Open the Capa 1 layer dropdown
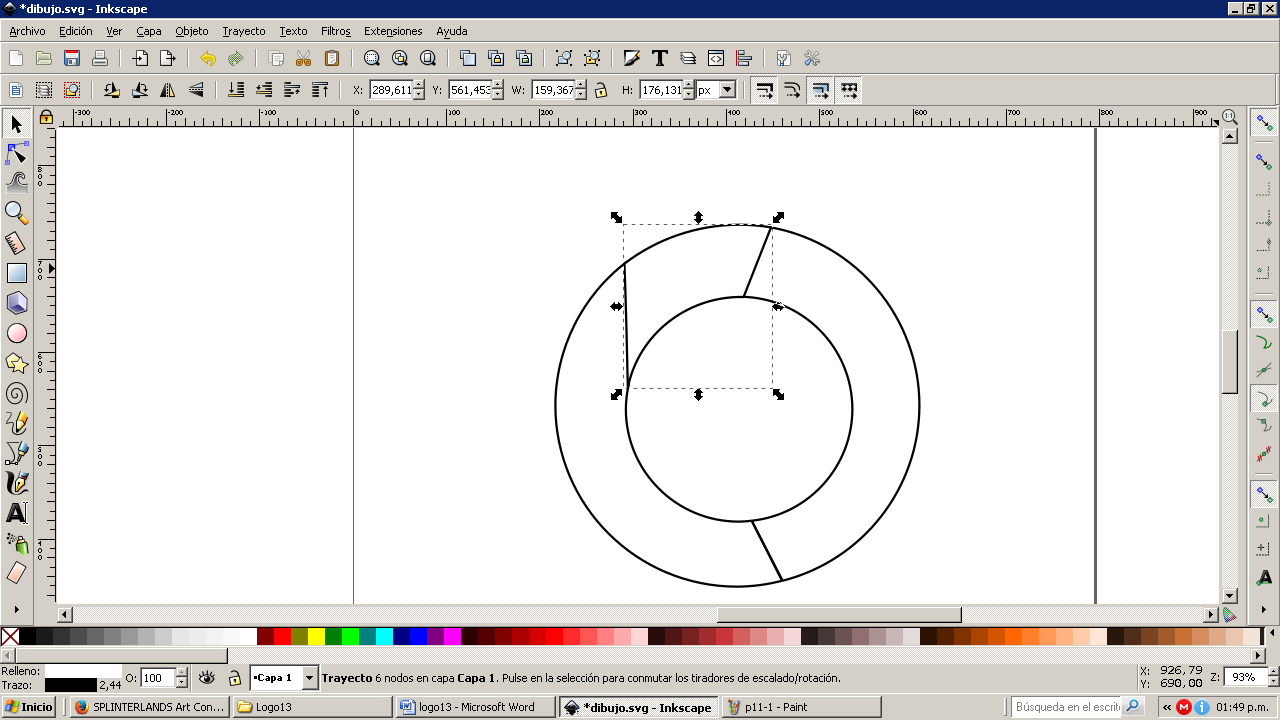 click(x=309, y=678)
